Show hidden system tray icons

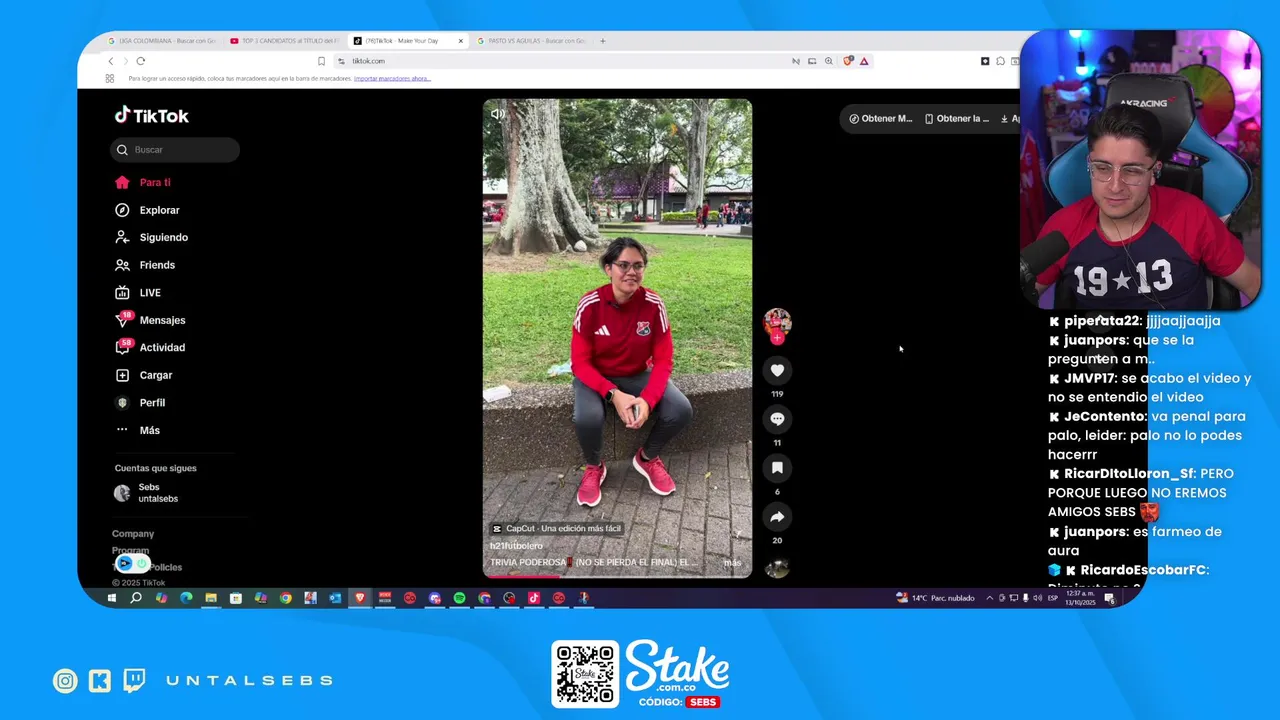click(990, 598)
